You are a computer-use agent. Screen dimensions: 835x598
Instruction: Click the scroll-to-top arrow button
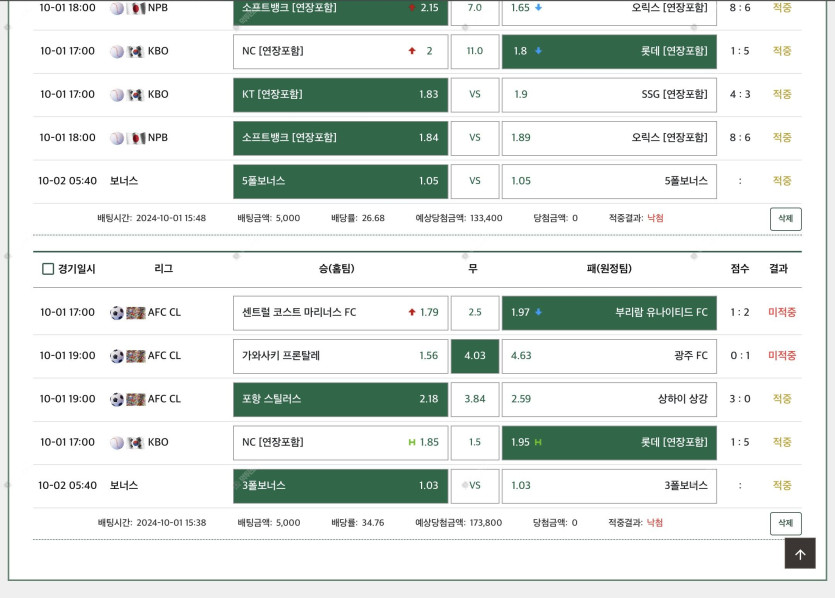coord(799,553)
